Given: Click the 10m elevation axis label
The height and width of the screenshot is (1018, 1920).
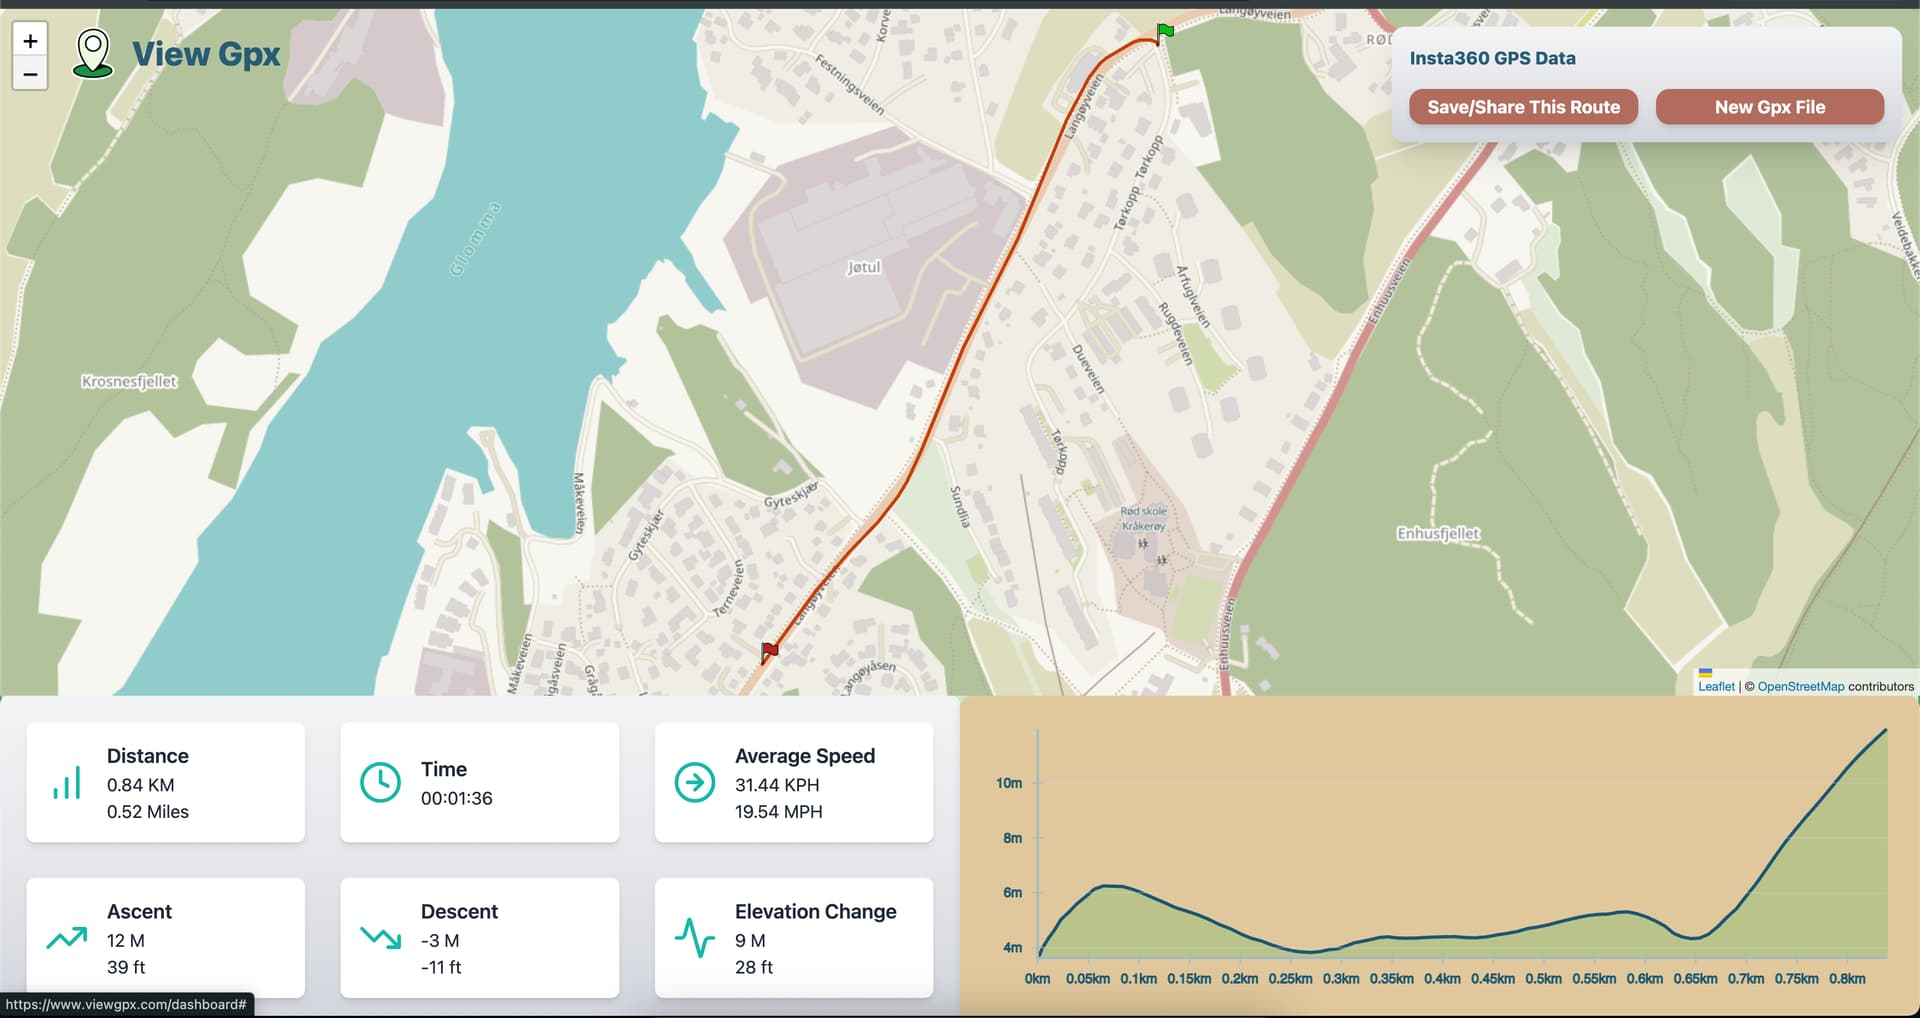Looking at the screenshot, I should pyautogui.click(x=1009, y=783).
